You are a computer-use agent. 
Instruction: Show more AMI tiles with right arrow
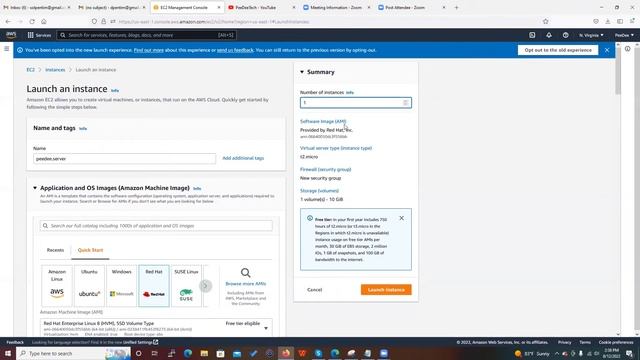pyautogui.click(x=205, y=286)
